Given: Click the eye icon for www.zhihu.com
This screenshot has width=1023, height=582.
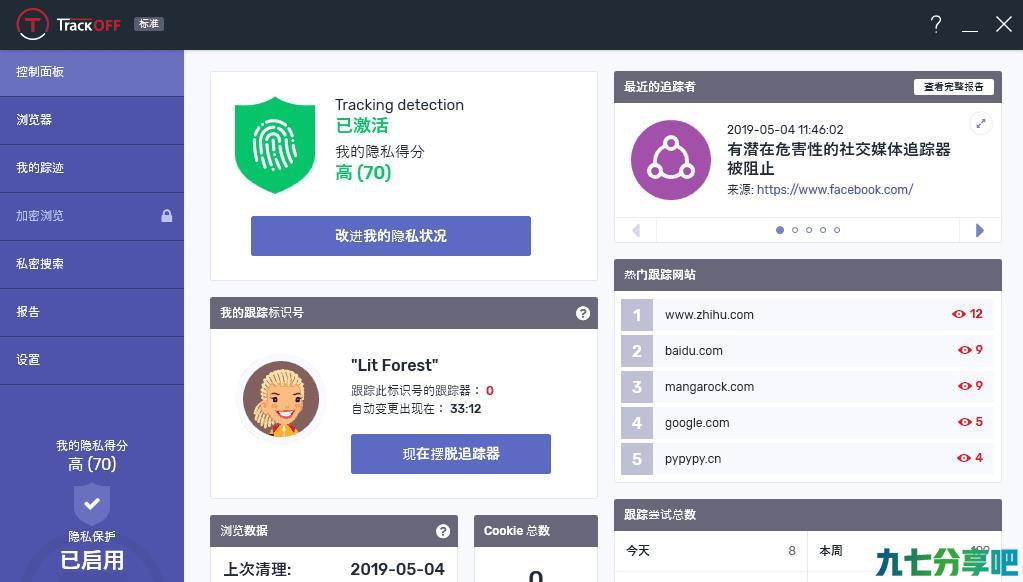Looking at the screenshot, I should point(958,314).
